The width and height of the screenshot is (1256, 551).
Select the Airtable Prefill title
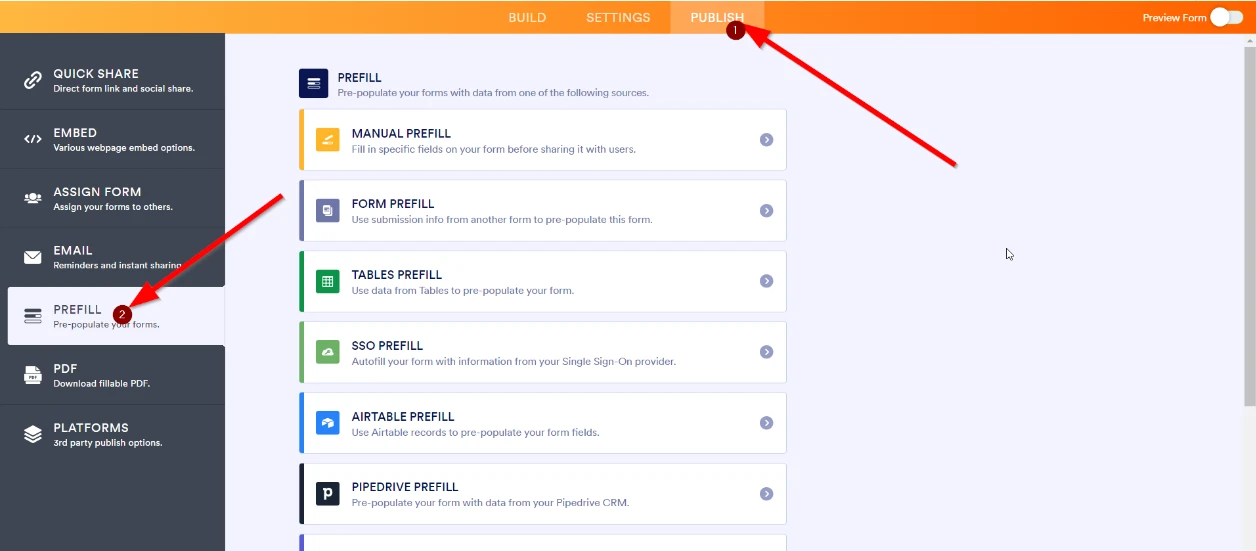pyautogui.click(x=403, y=417)
